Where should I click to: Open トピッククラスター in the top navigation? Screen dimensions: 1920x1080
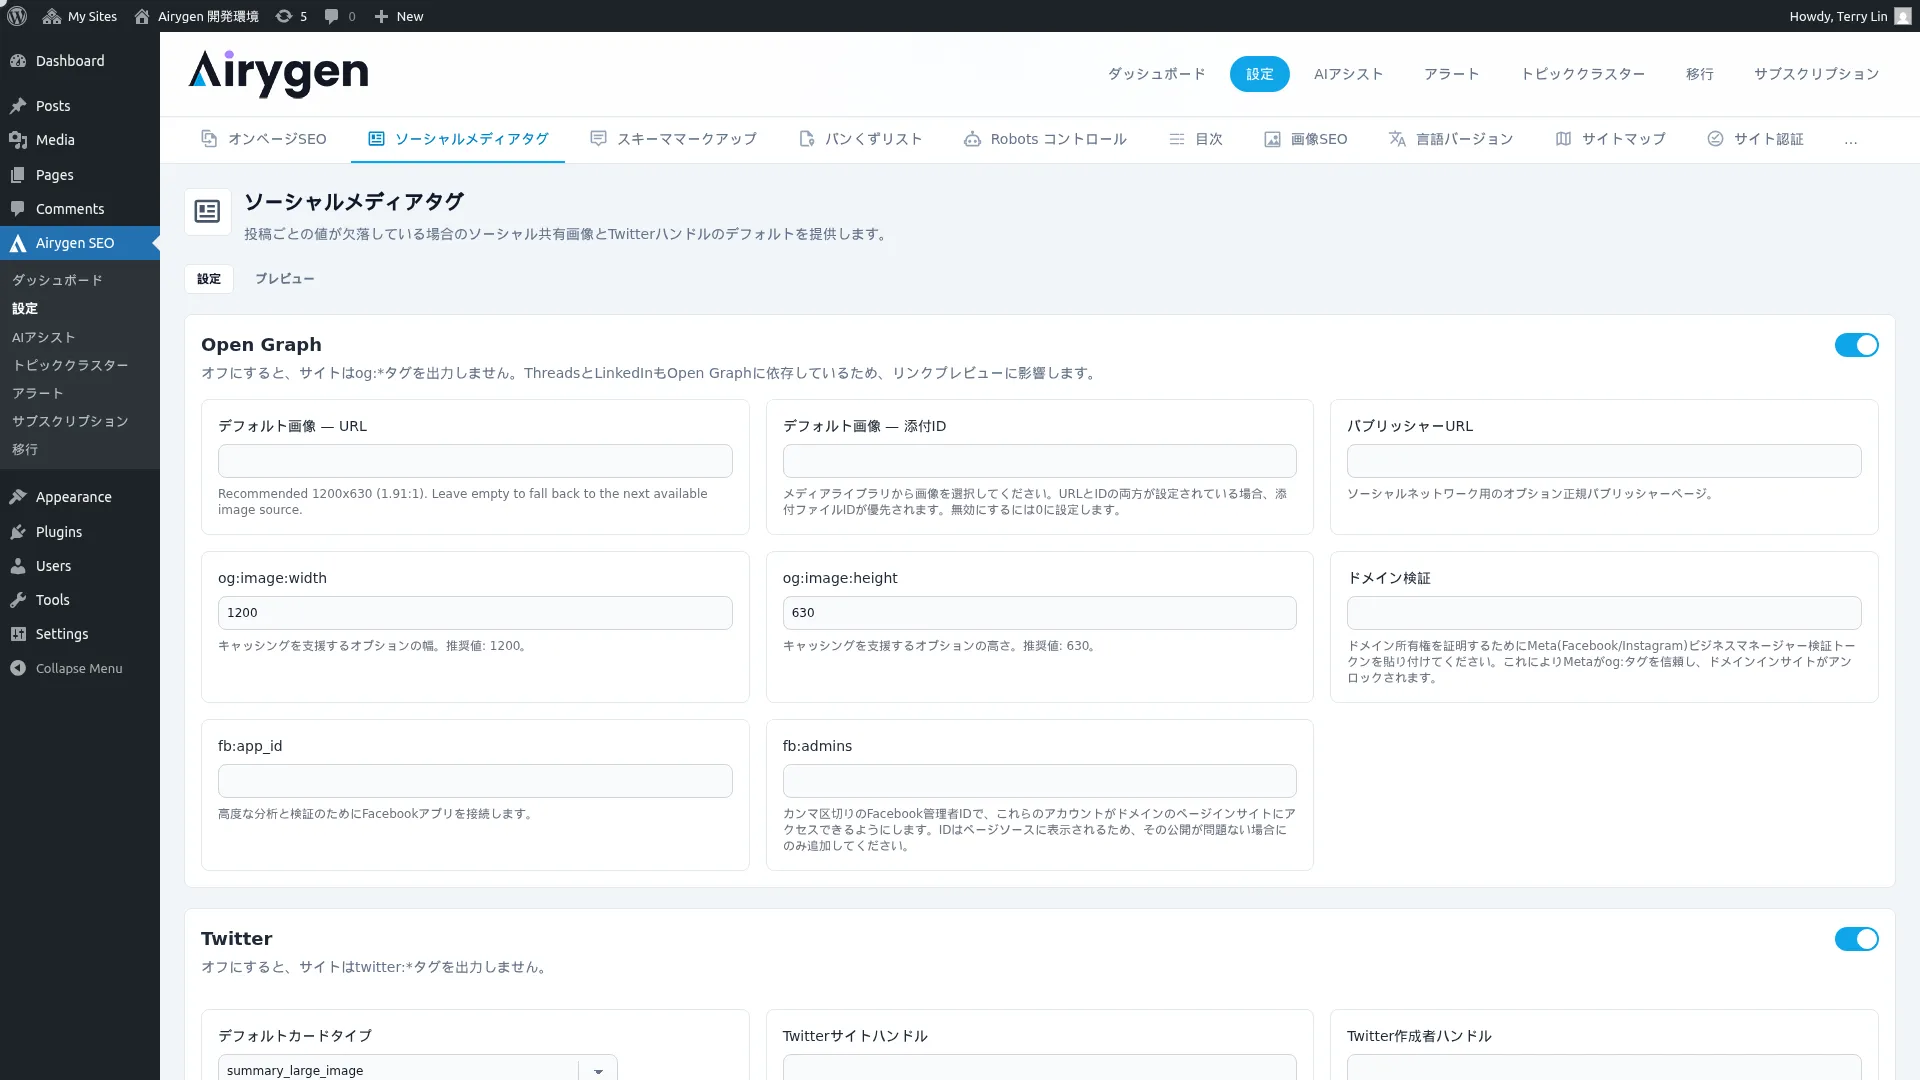tap(1582, 74)
